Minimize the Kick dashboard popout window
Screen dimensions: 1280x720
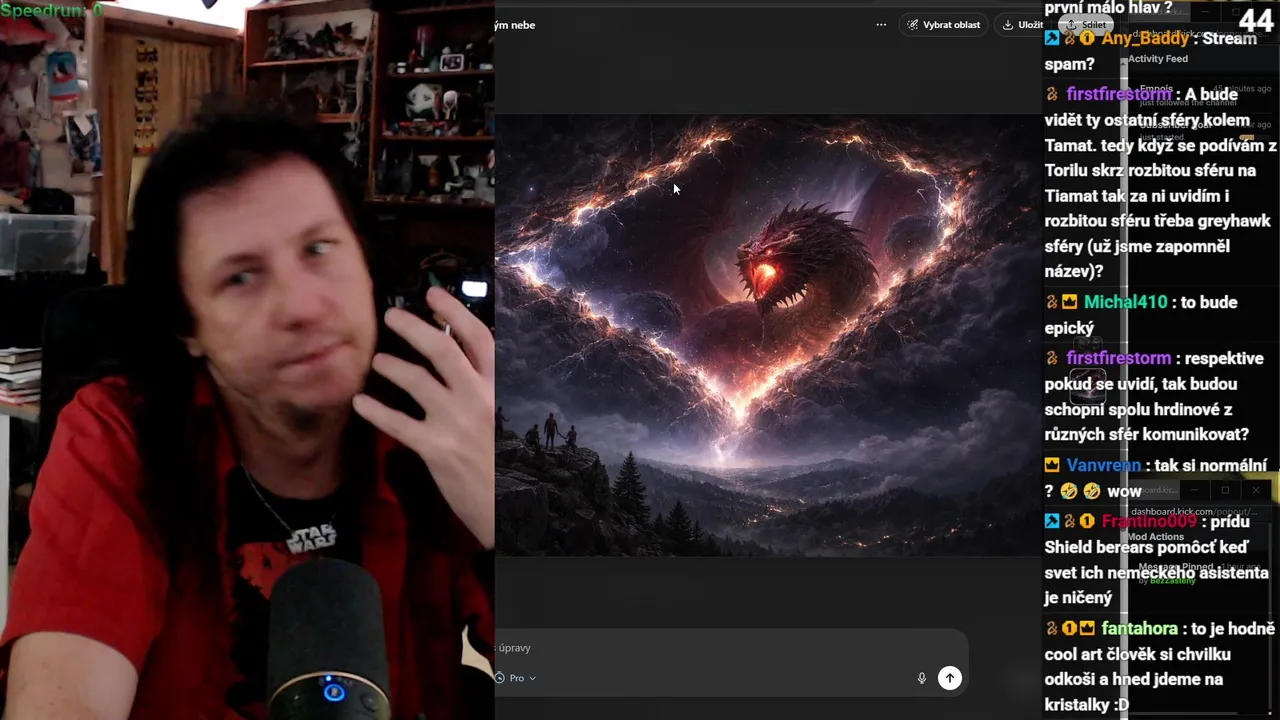click(x=1194, y=490)
